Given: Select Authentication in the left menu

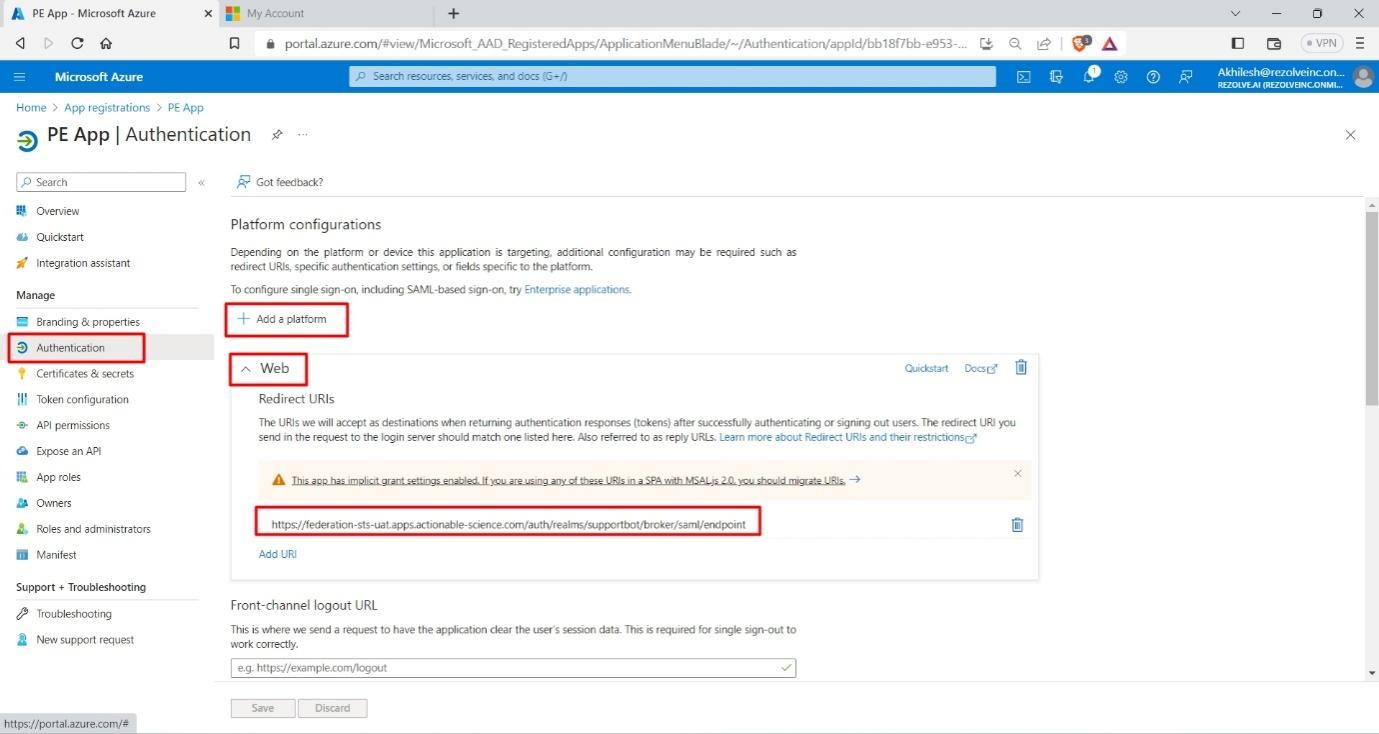Looking at the screenshot, I should (70, 348).
